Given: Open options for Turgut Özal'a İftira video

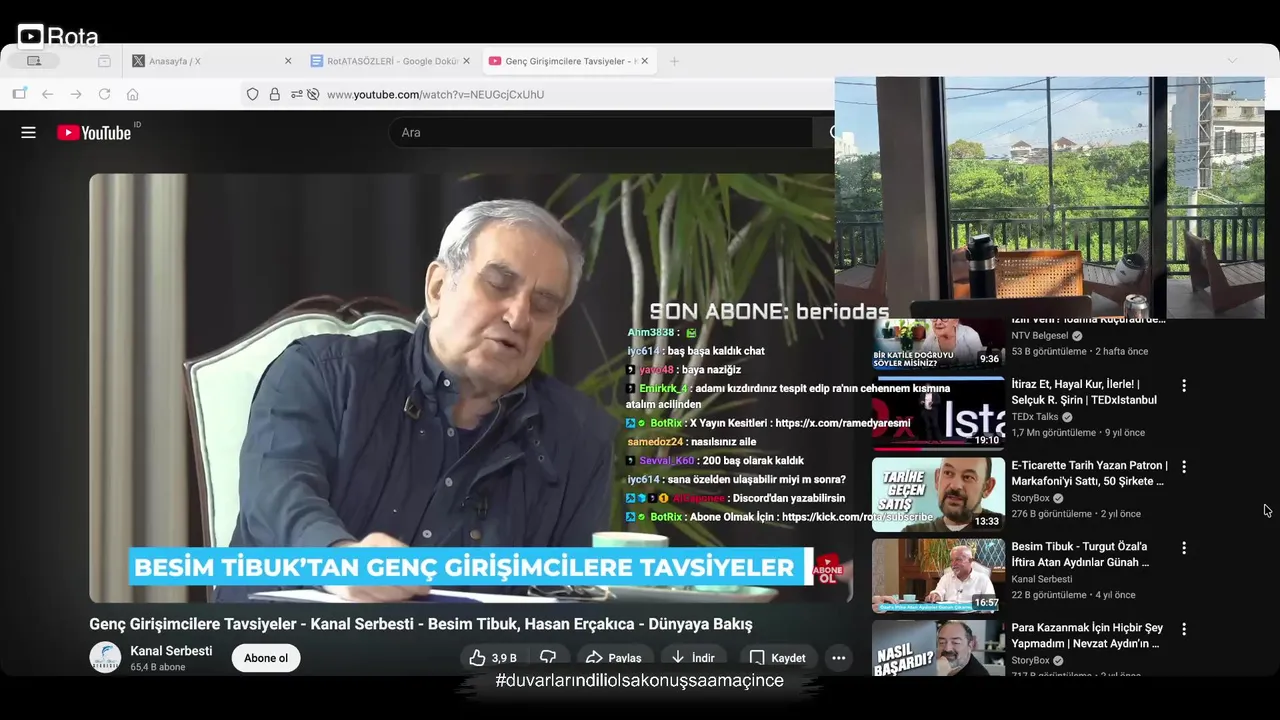Looking at the screenshot, I should coord(1184,548).
